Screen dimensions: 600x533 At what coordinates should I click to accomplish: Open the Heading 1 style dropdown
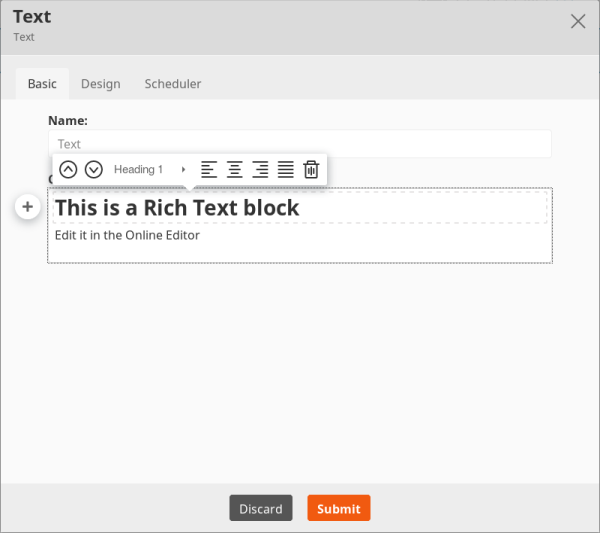(x=138, y=170)
